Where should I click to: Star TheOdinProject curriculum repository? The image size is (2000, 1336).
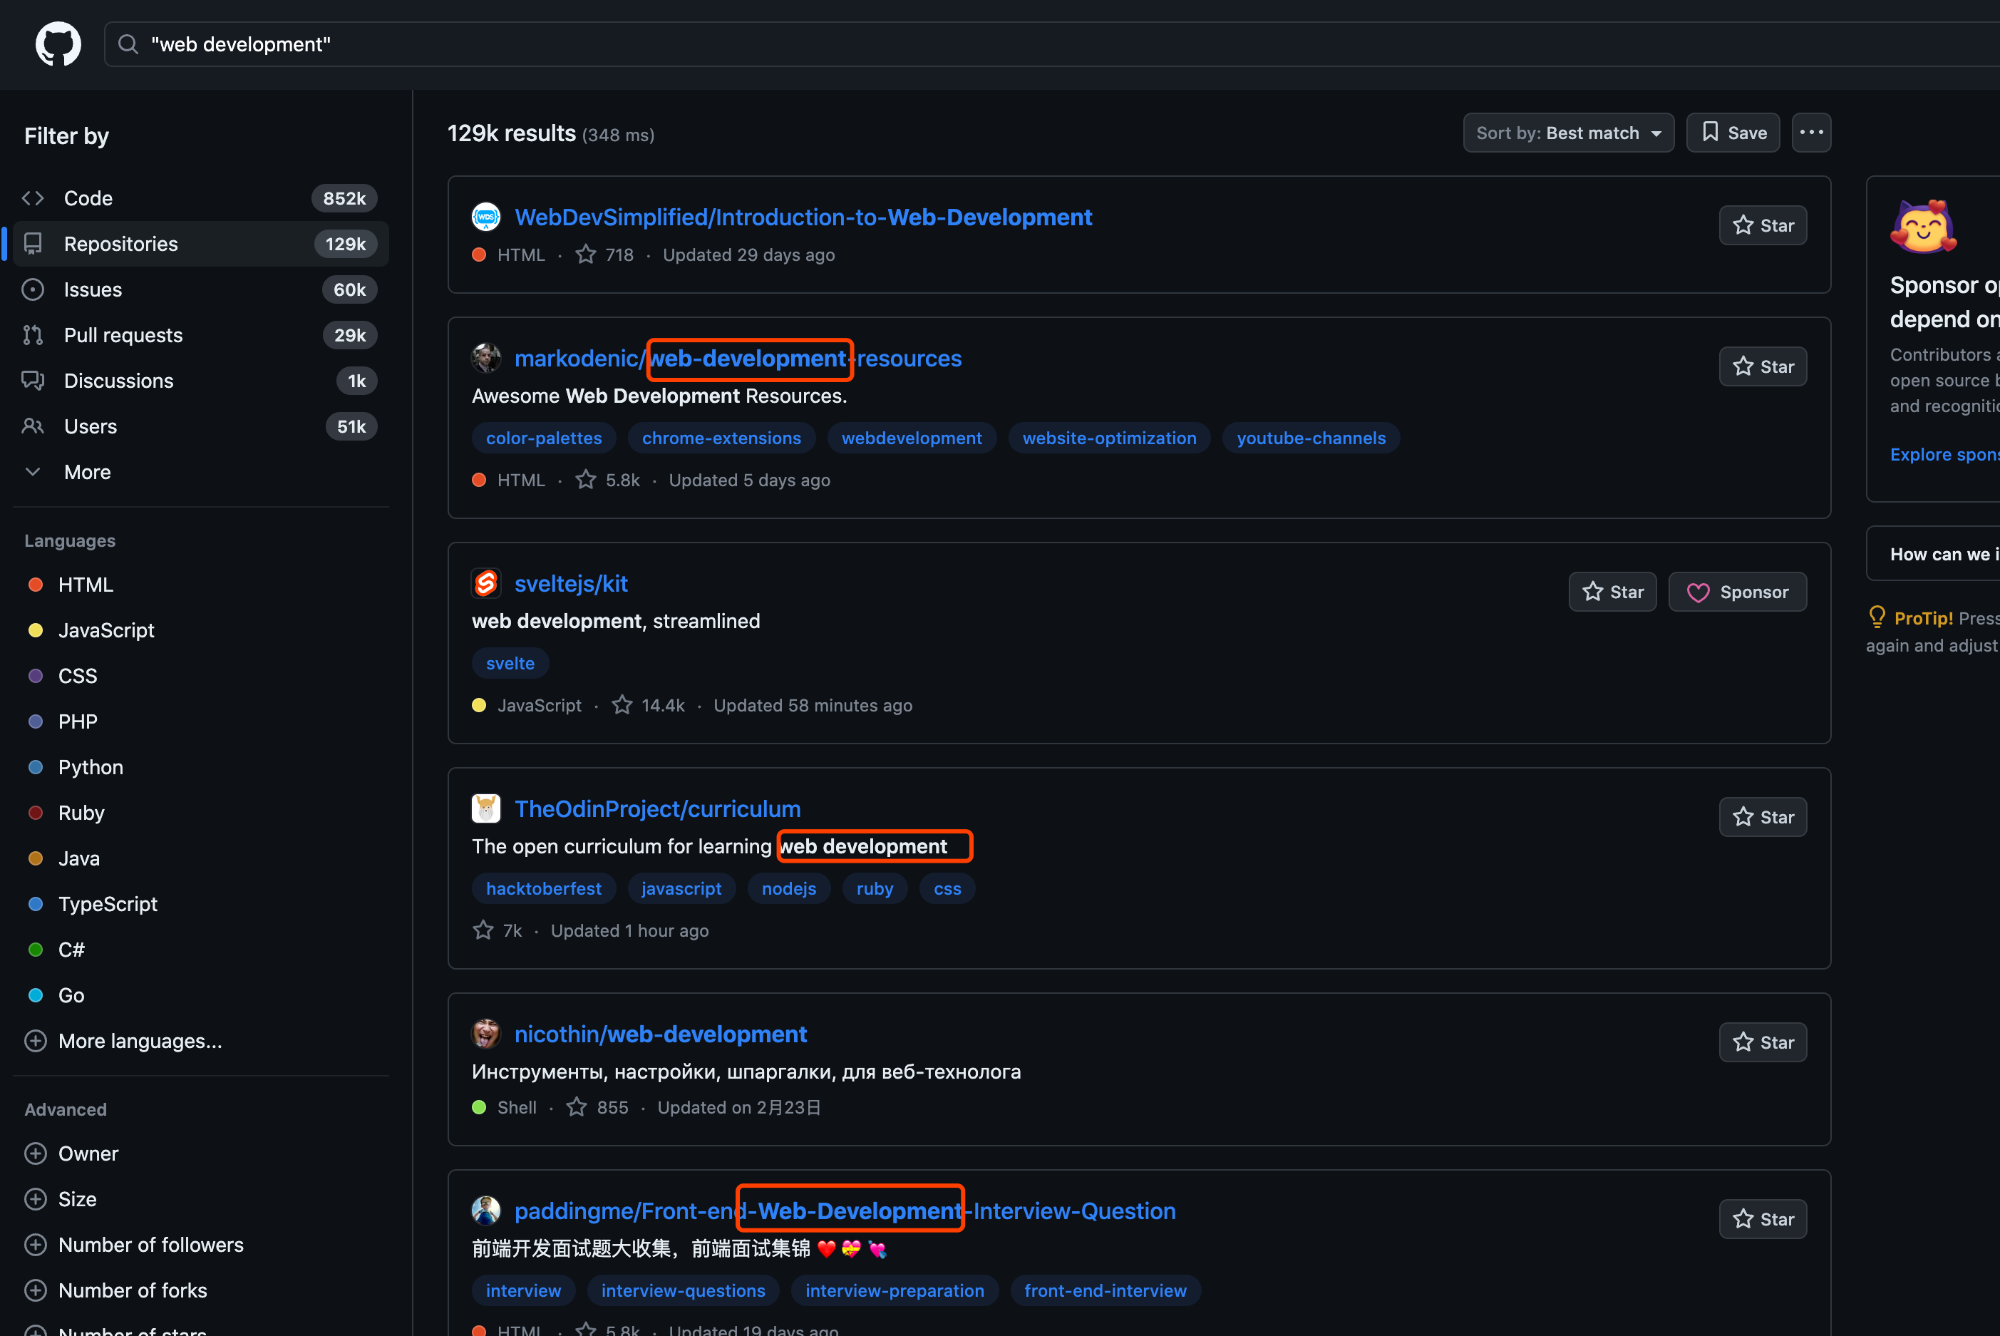pyautogui.click(x=1763, y=817)
